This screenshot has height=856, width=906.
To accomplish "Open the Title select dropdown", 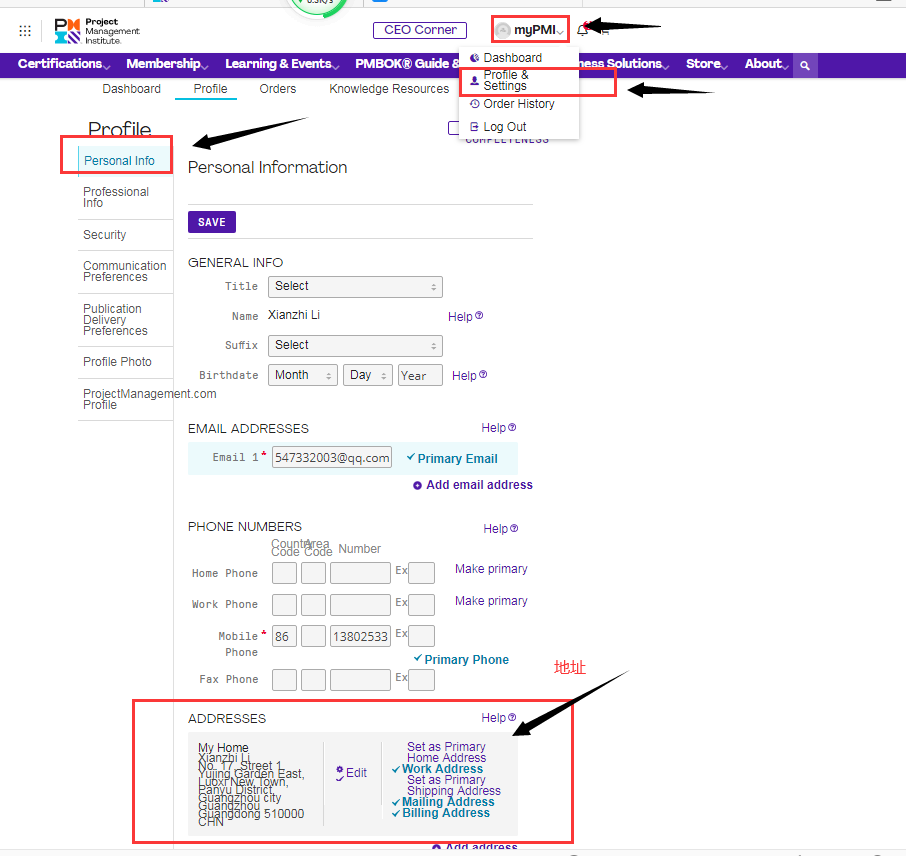I will 355,287.
